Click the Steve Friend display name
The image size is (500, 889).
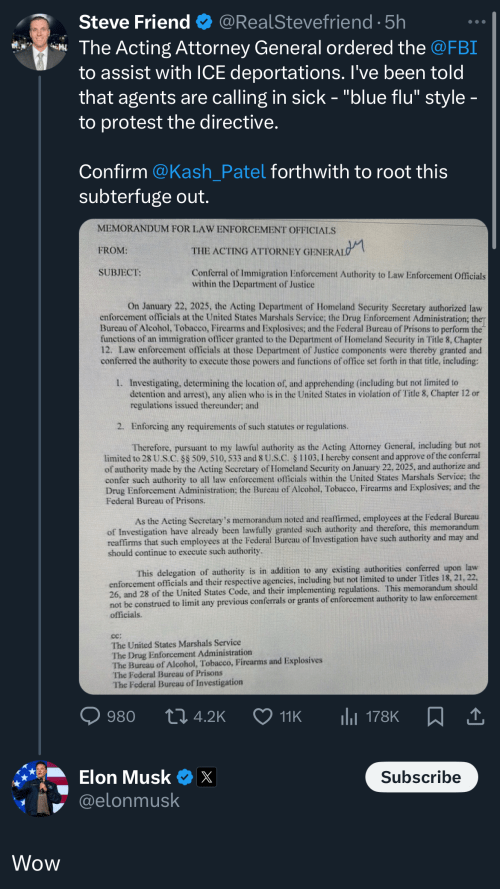click(134, 23)
